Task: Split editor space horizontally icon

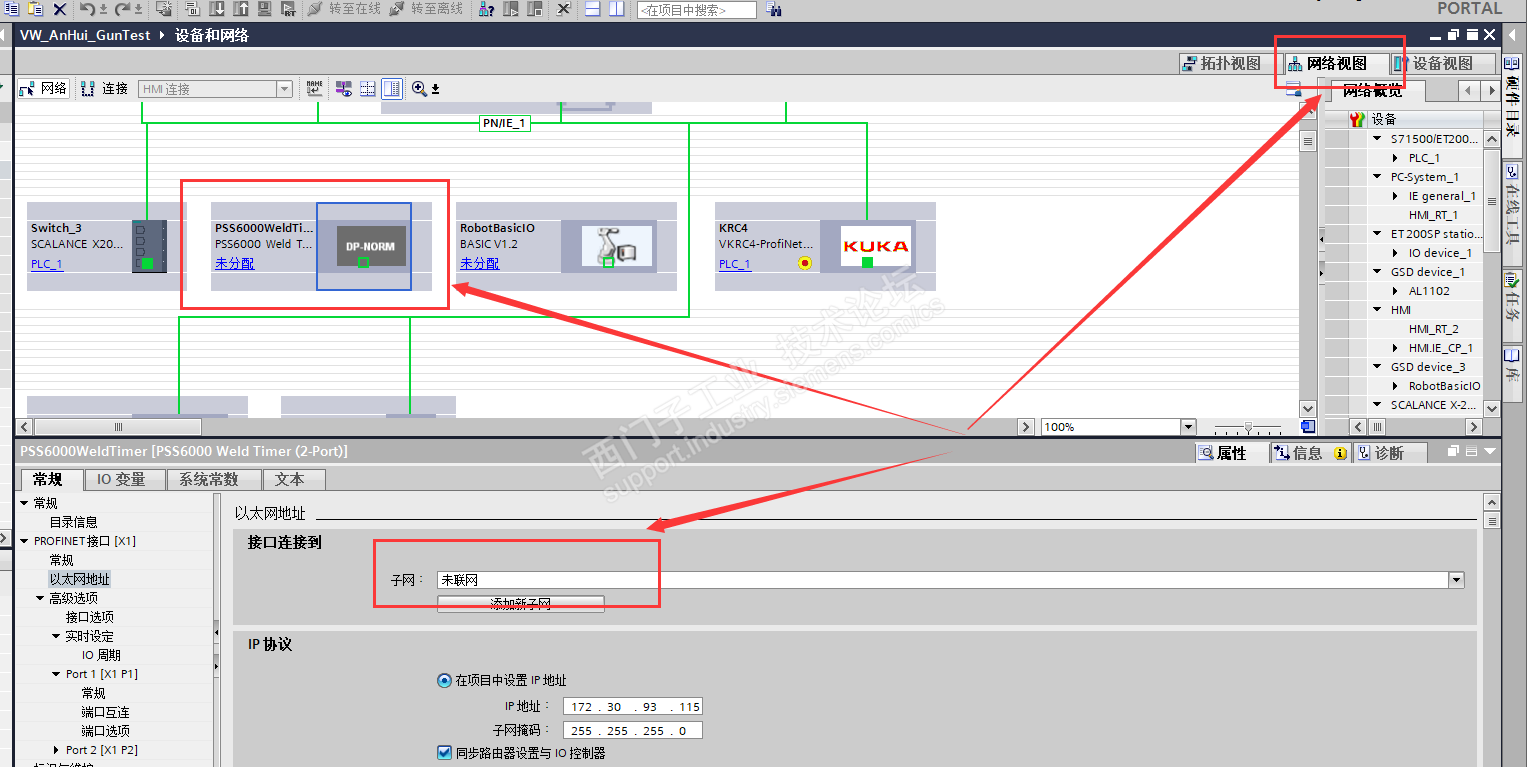Action: tap(593, 9)
